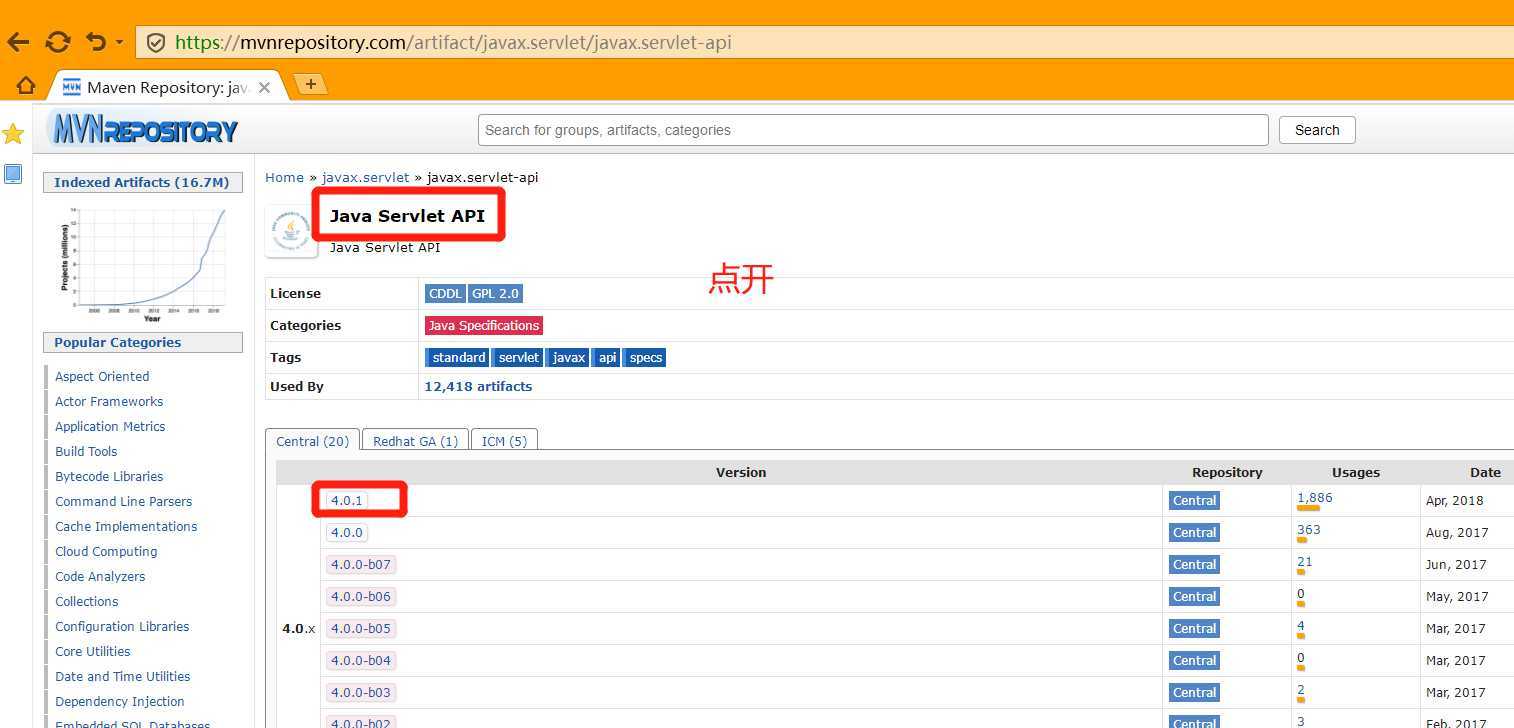Open Cache Implementations category
Viewport: 1514px width, 728px height.
126,527
